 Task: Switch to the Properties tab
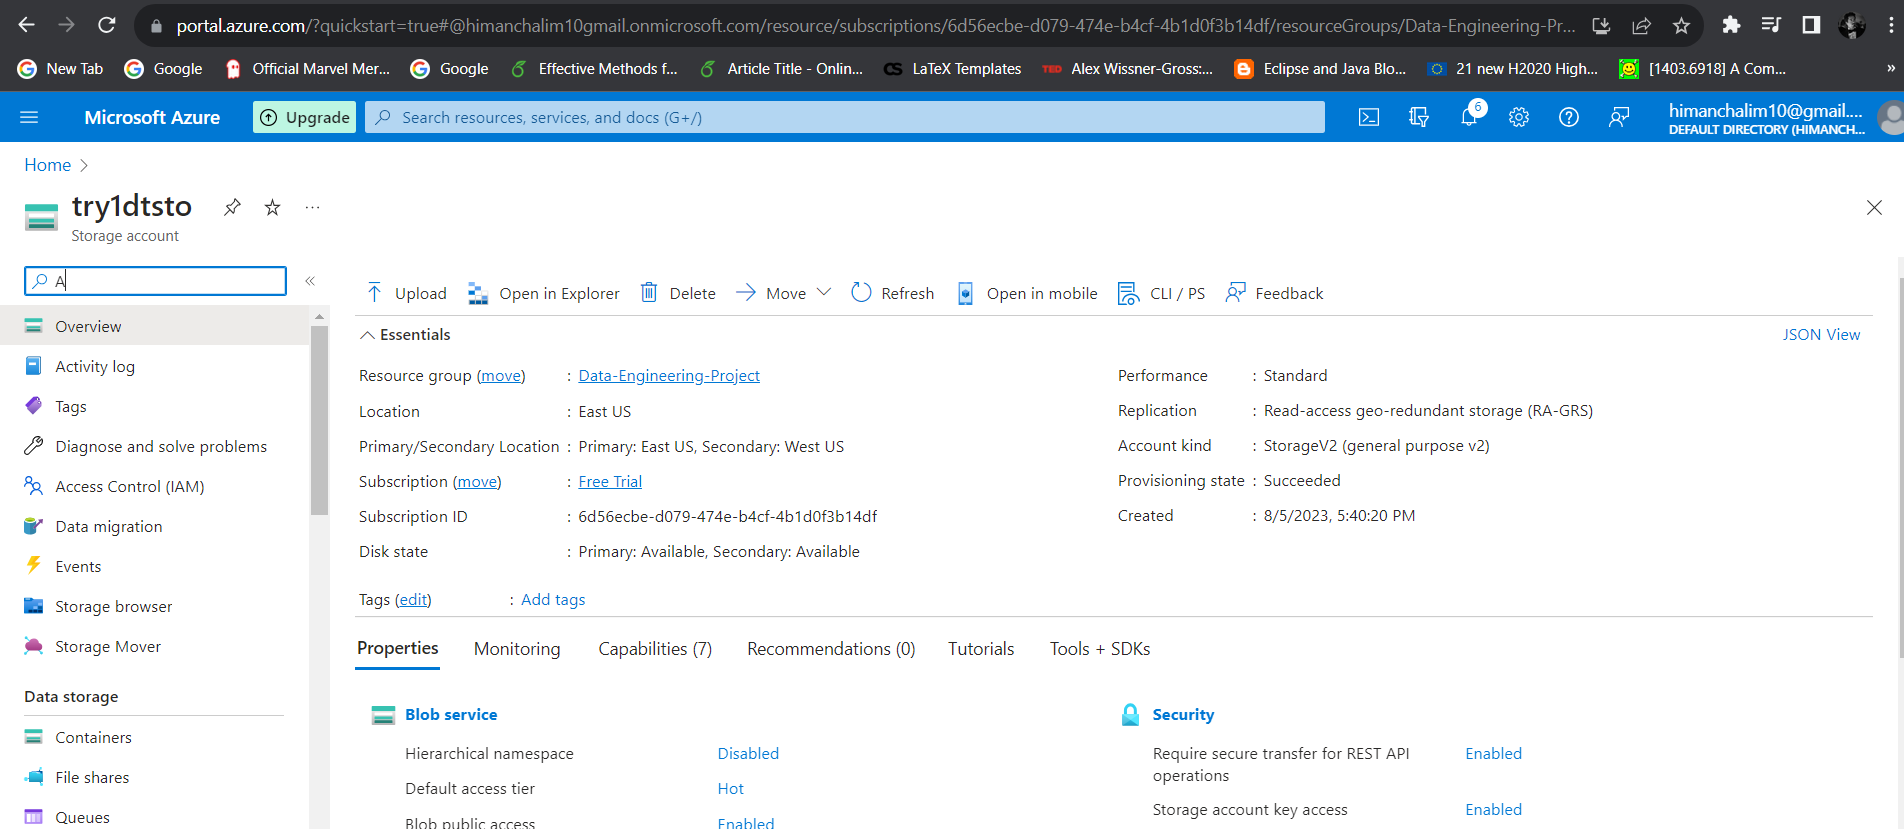(398, 649)
